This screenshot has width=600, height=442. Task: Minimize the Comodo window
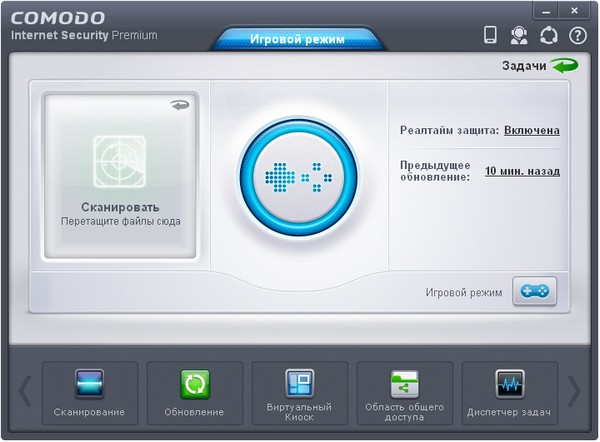[546, 11]
